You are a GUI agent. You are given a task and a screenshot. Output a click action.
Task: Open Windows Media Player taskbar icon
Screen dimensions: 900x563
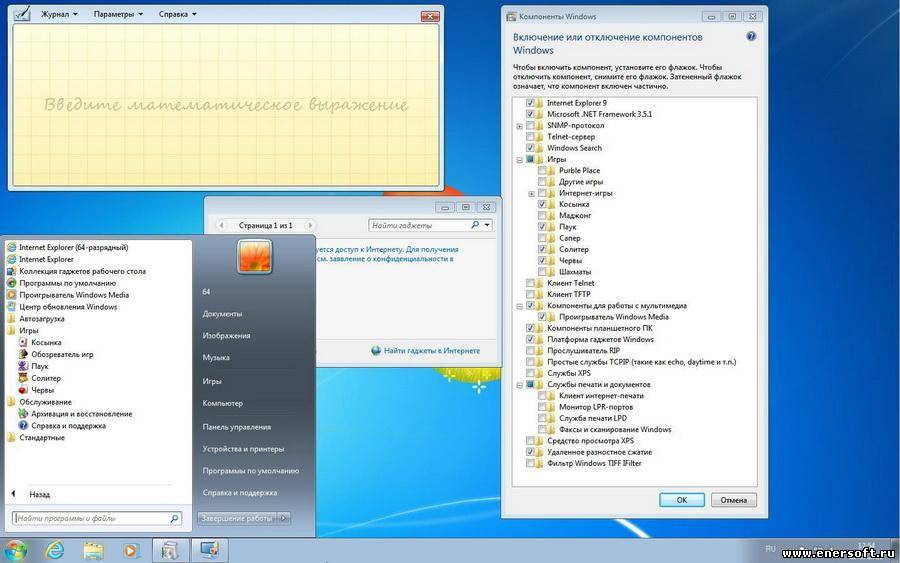pos(131,551)
